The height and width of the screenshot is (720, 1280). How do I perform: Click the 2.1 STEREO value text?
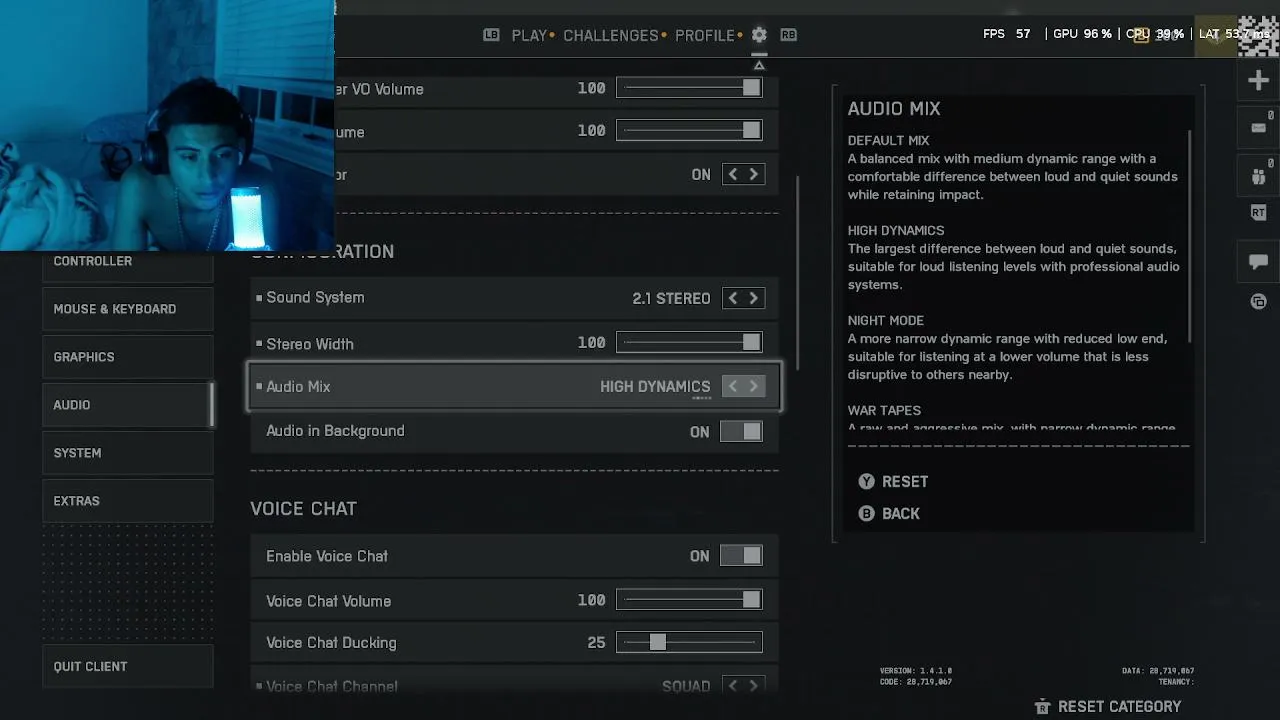(x=671, y=299)
